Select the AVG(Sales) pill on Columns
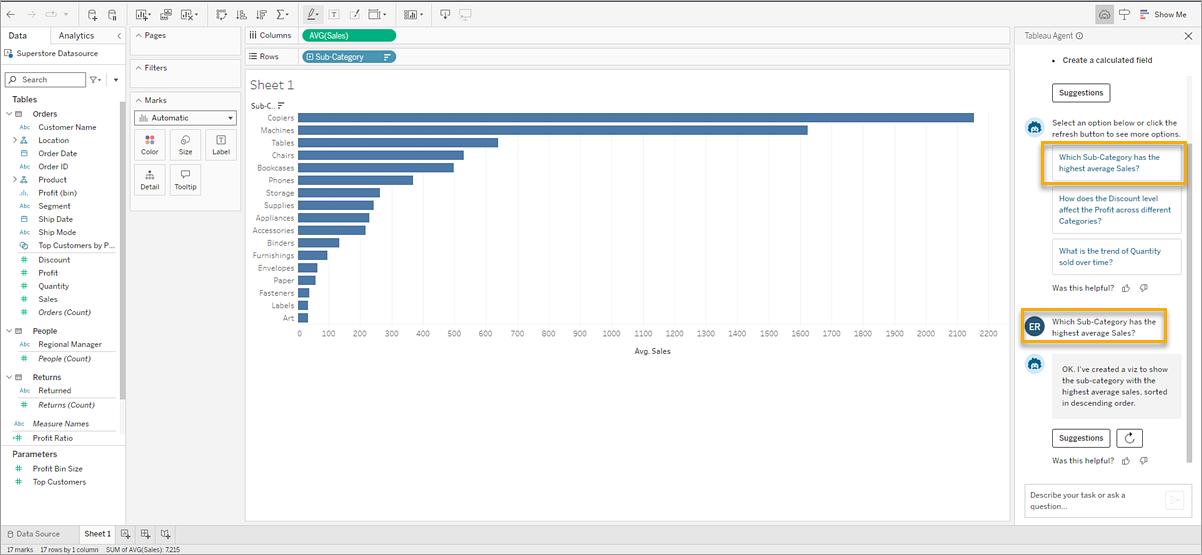 pyautogui.click(x=349, y=36)
